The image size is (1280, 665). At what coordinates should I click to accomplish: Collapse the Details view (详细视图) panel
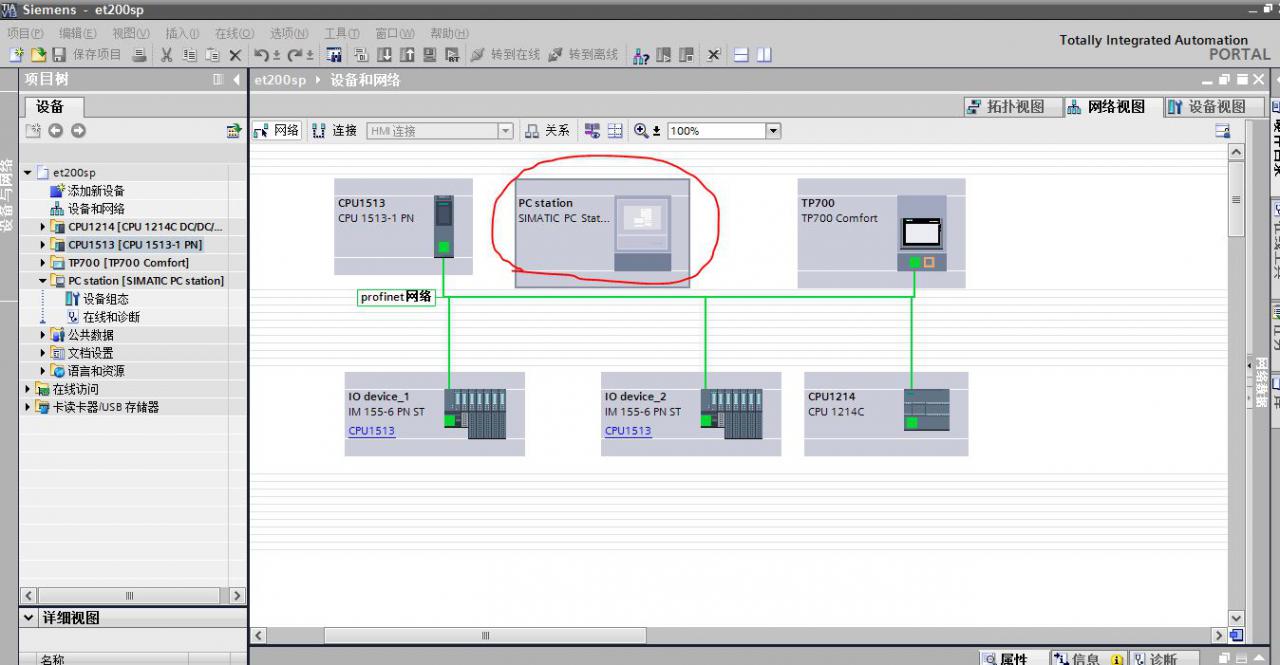tap(29, 618)
